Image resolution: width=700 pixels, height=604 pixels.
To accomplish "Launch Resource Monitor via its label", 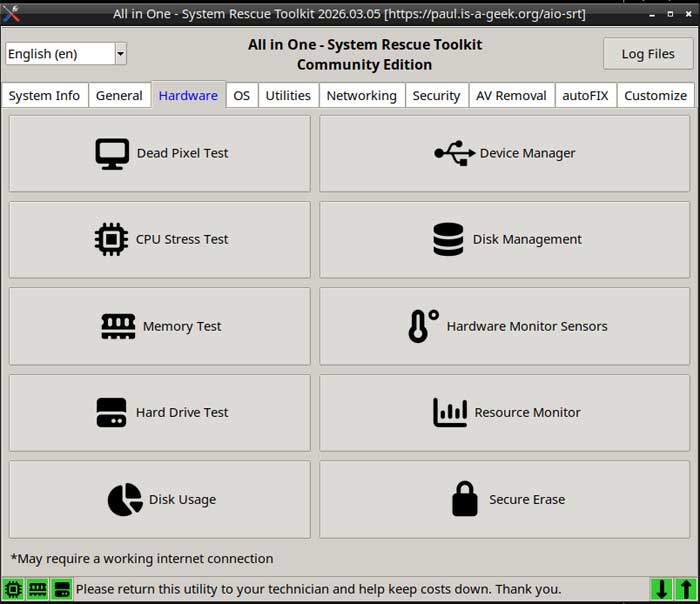I will pyautogui.click(x=527, y=412).
